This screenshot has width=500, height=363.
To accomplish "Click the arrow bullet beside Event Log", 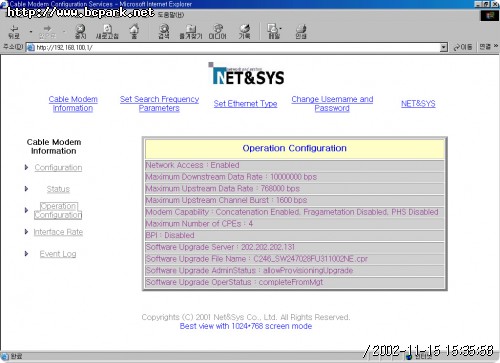I will click(x=26, y=254).
